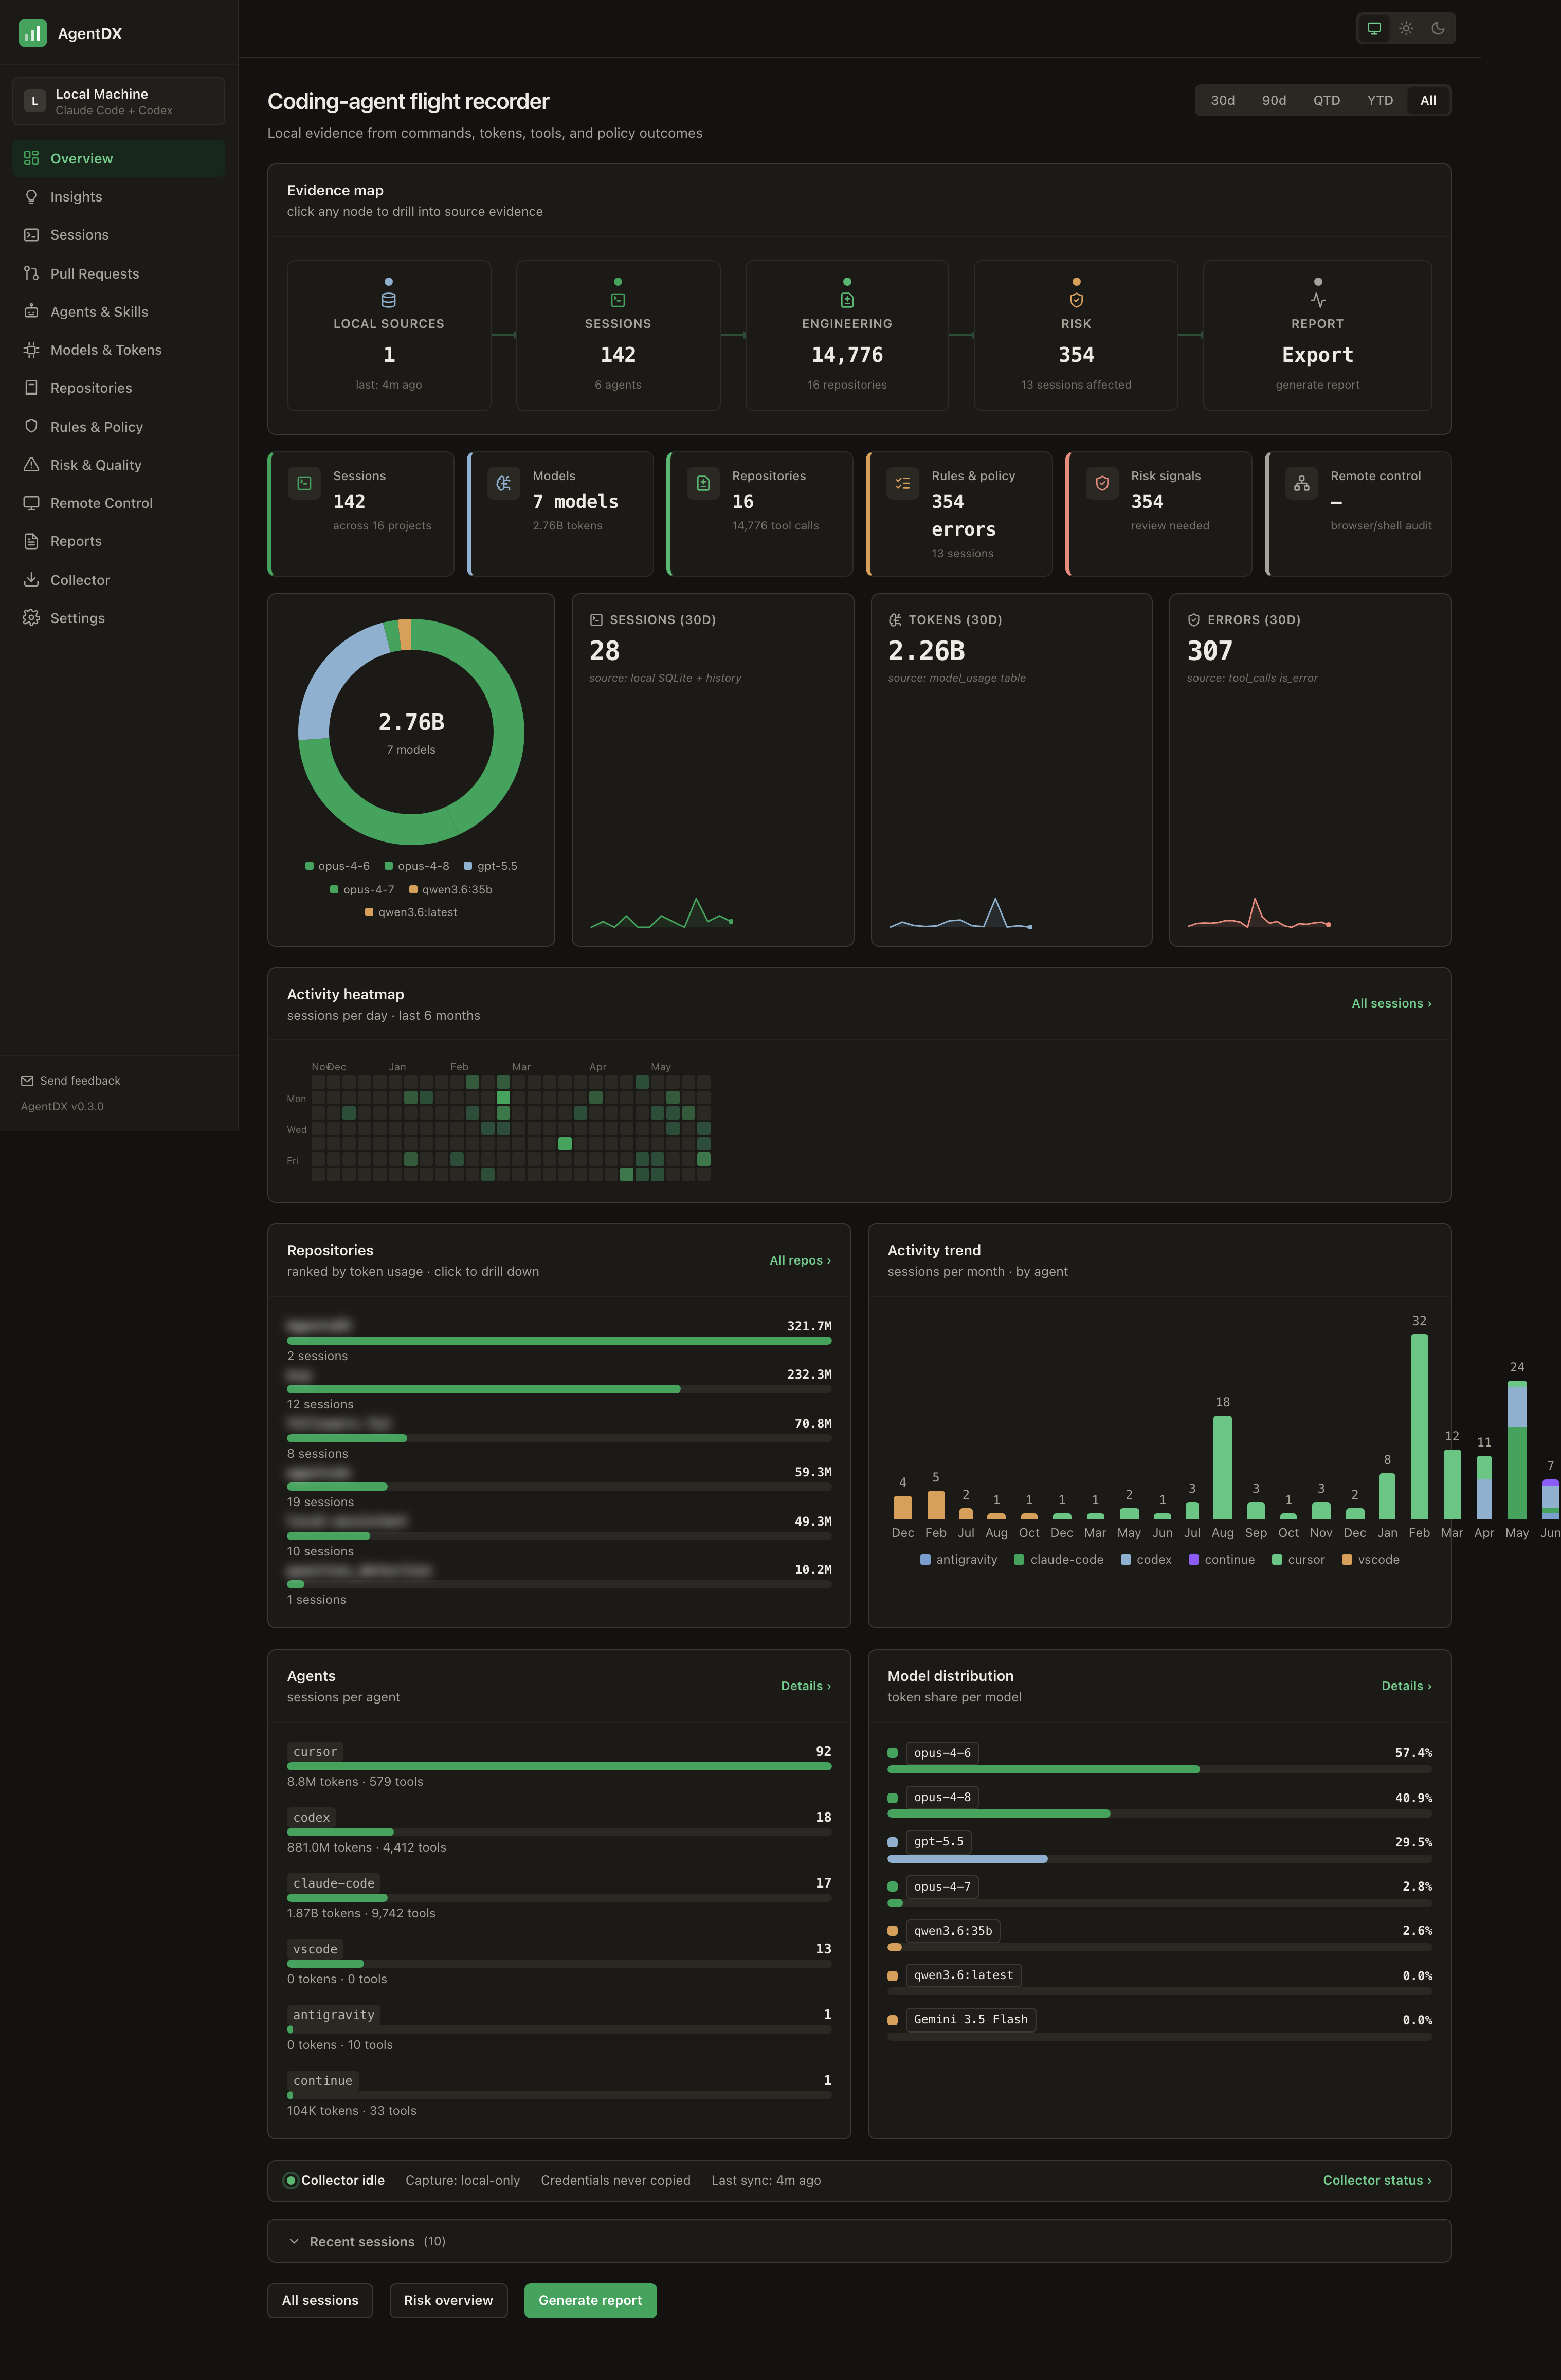
Task: Click the Remote Control monitor icon in sidebar
Action: point(31,503)
